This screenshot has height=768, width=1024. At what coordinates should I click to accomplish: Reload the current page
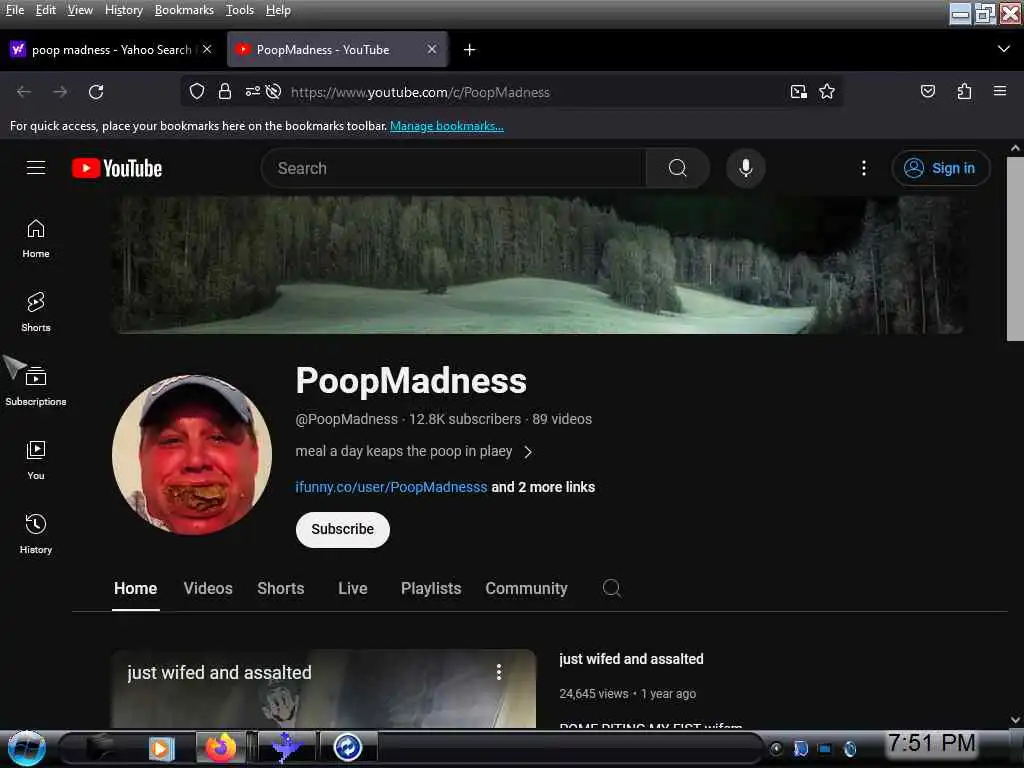(96, 92)
